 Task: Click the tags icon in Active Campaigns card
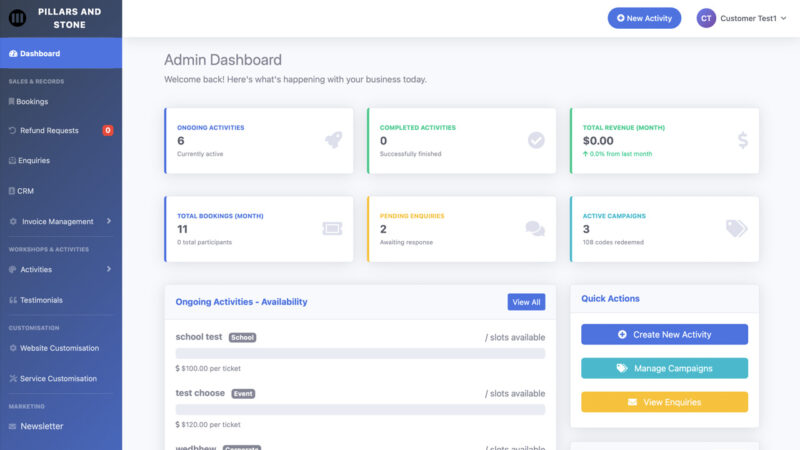pos(736,228)
